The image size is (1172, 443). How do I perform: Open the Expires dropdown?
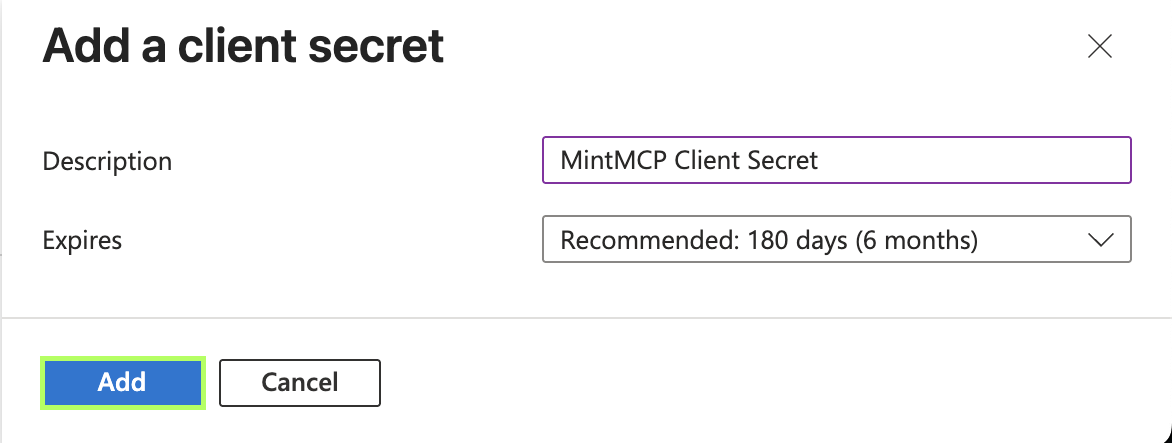pyautogui.click(x=836, y=239)
